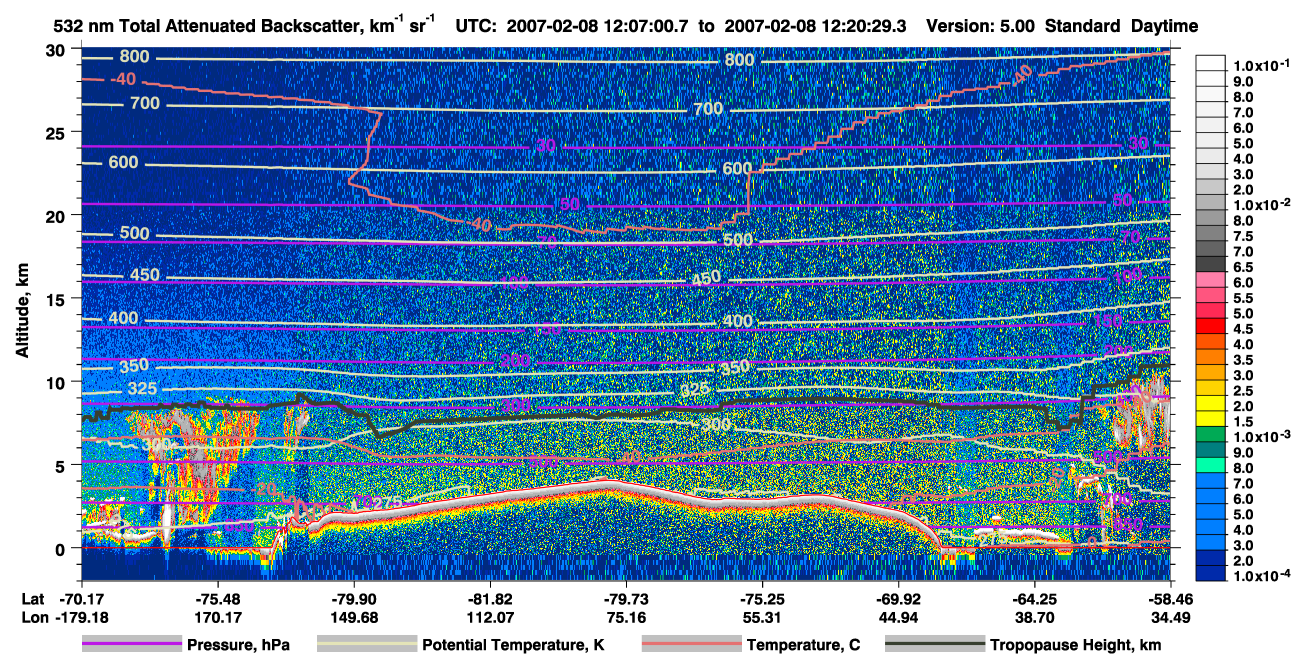Click latitude value -79.73
Image resolution: width=1300 pixels, height=667 pixels.
click(x=626, y=599)
